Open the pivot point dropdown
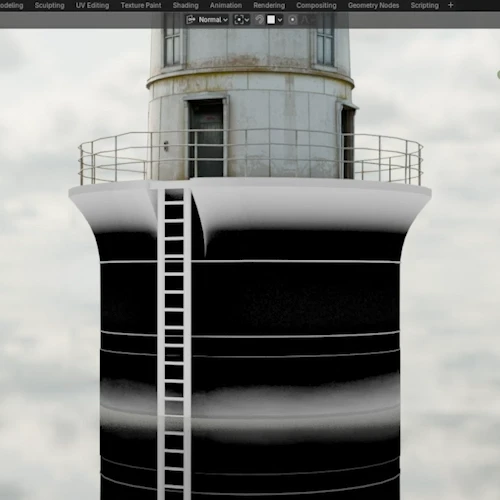 coord(242,20)
